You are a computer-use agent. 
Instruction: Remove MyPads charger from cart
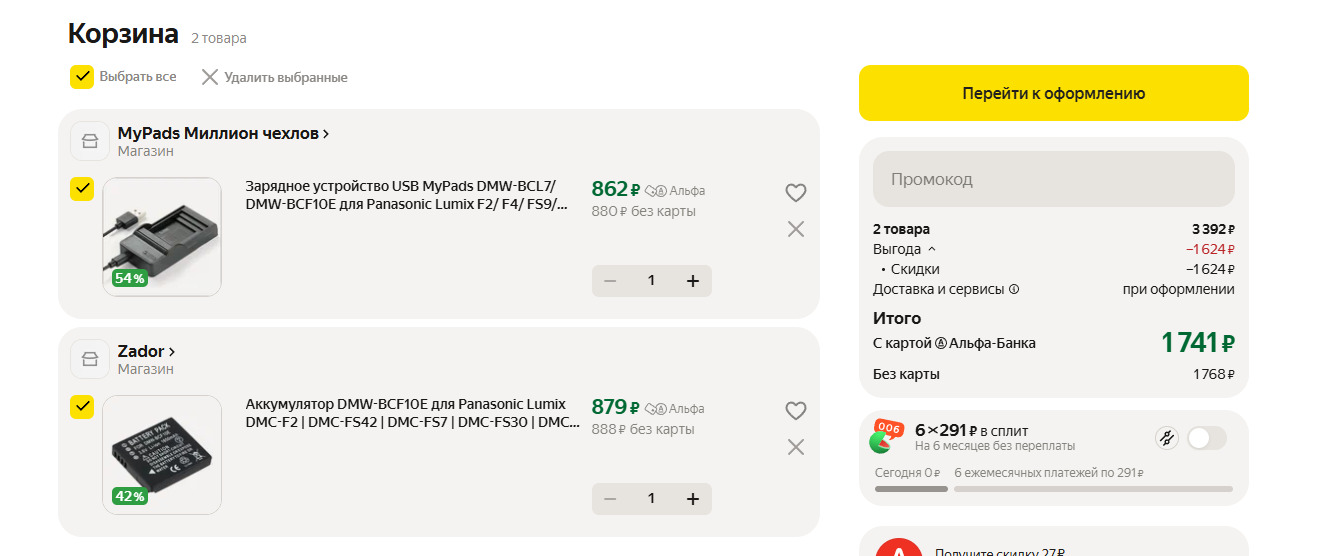tap(795, 229)
